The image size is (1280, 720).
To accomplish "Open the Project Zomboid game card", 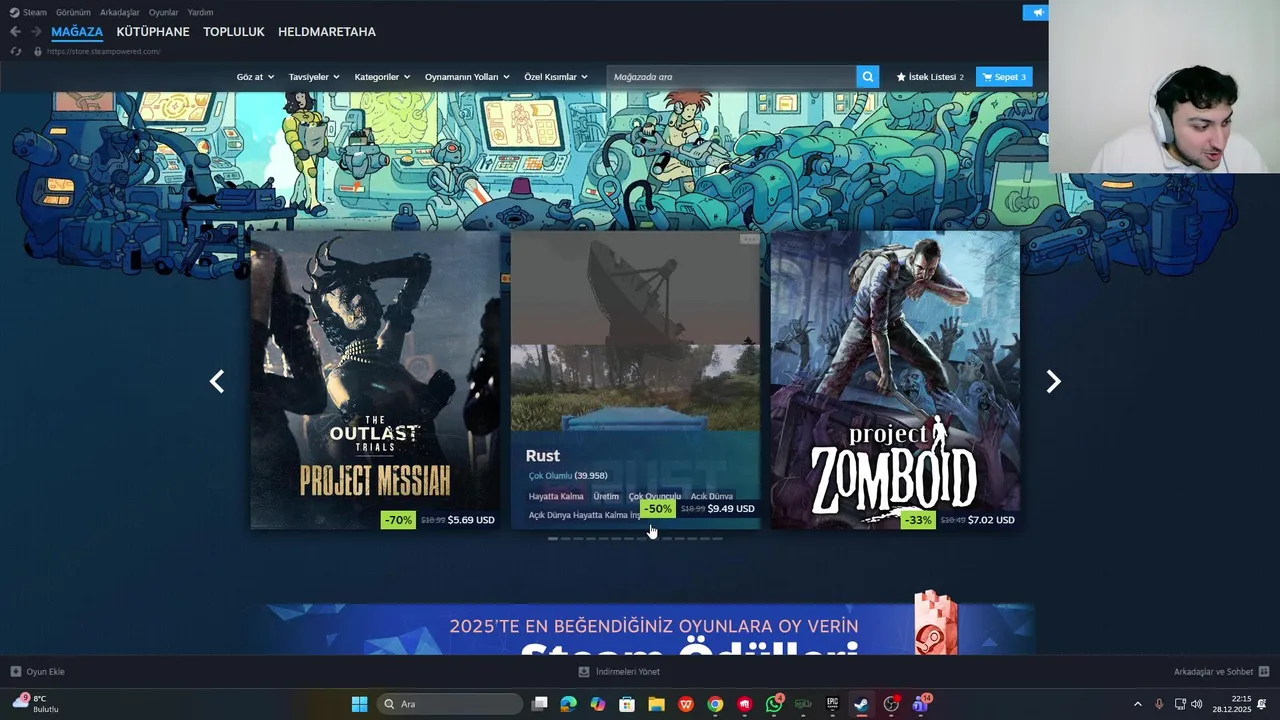I will tap(895, 380).
